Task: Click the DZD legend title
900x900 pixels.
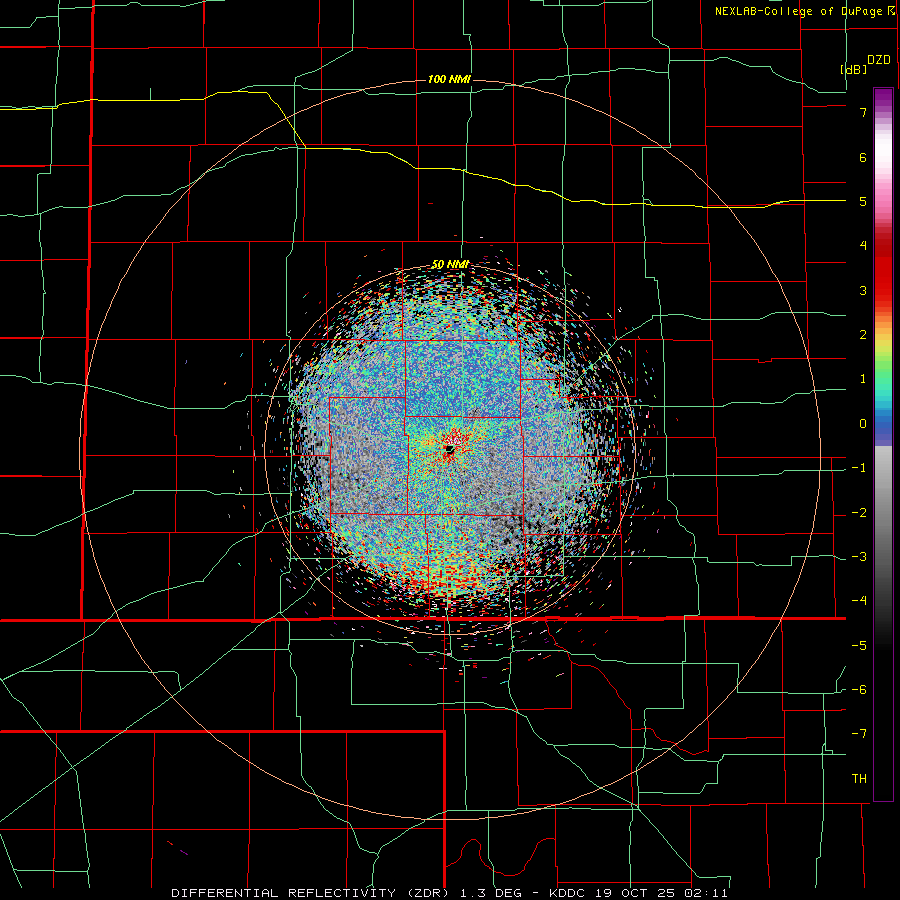Action: 879,60
